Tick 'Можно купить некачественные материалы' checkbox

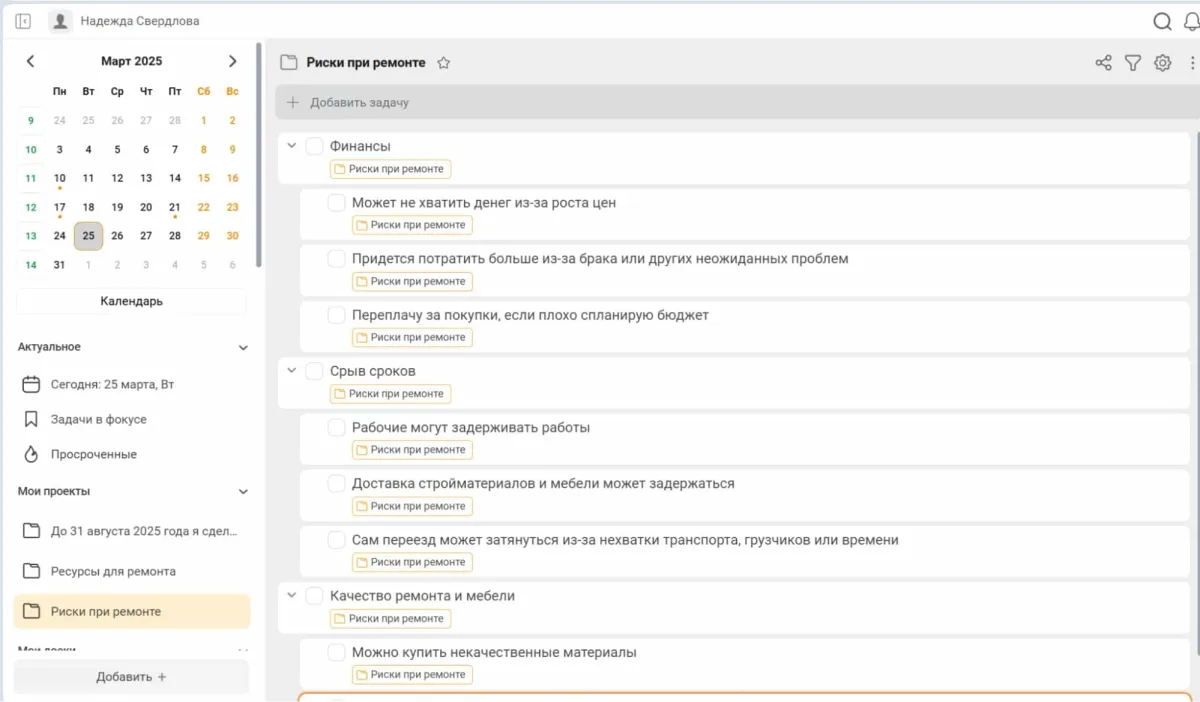(336, 653)
